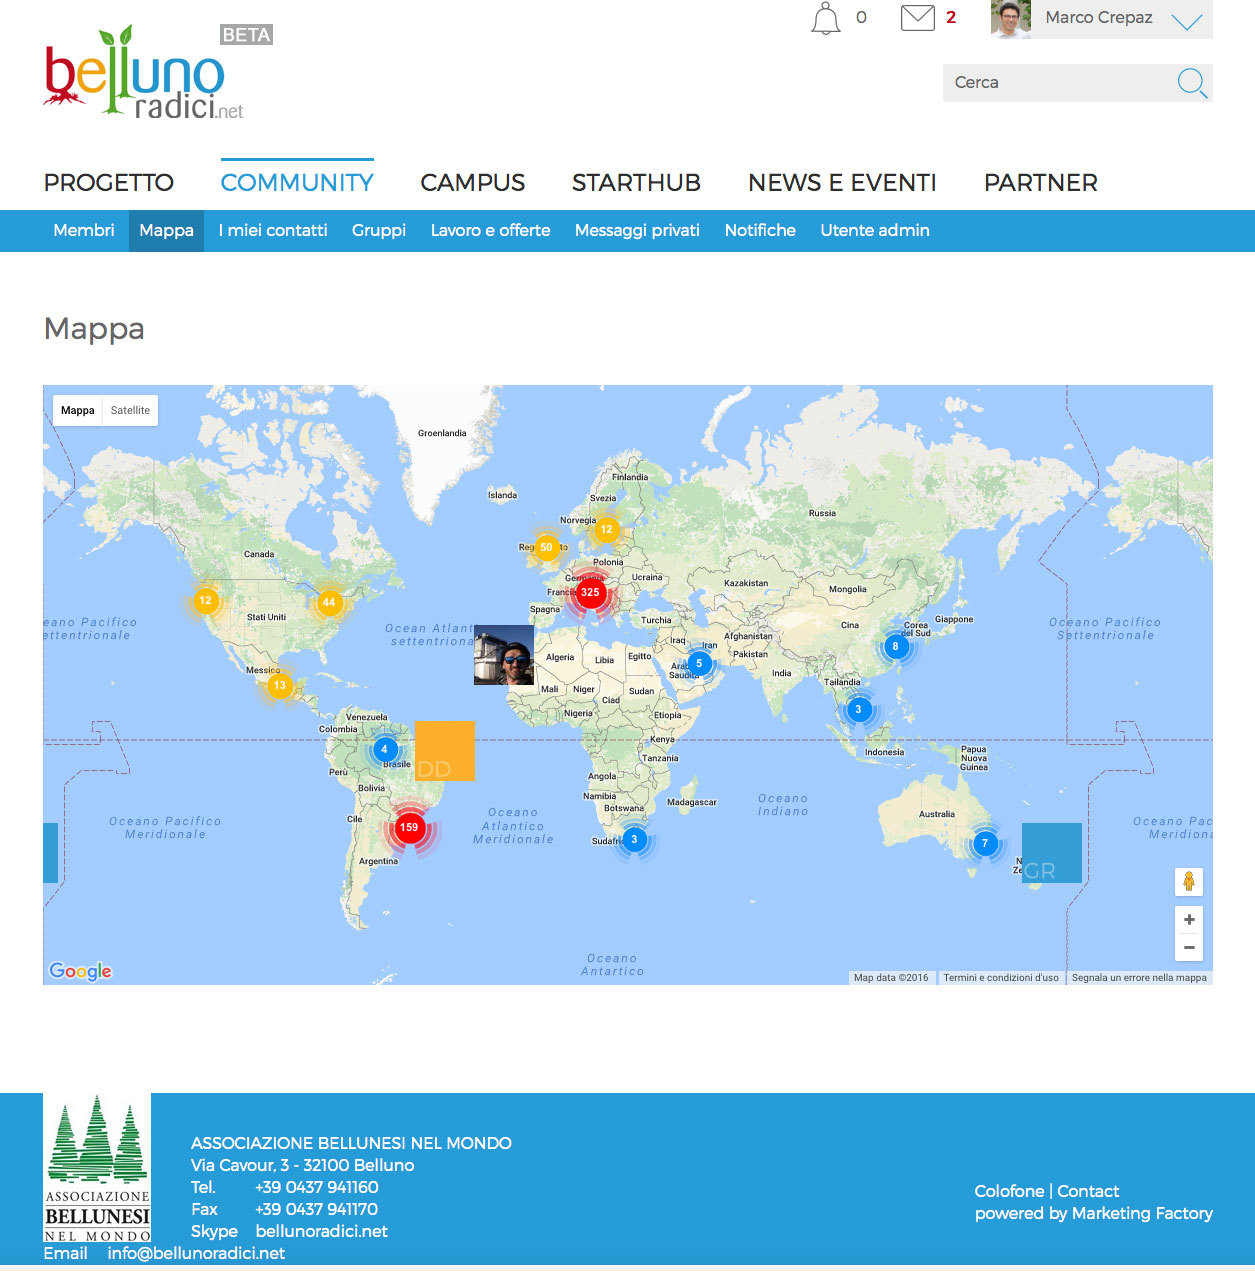Open the red 159 cluster in Brazil
Image resolution: width=1255 pixels, height=1271 pixels.
[x=409, y=827]
